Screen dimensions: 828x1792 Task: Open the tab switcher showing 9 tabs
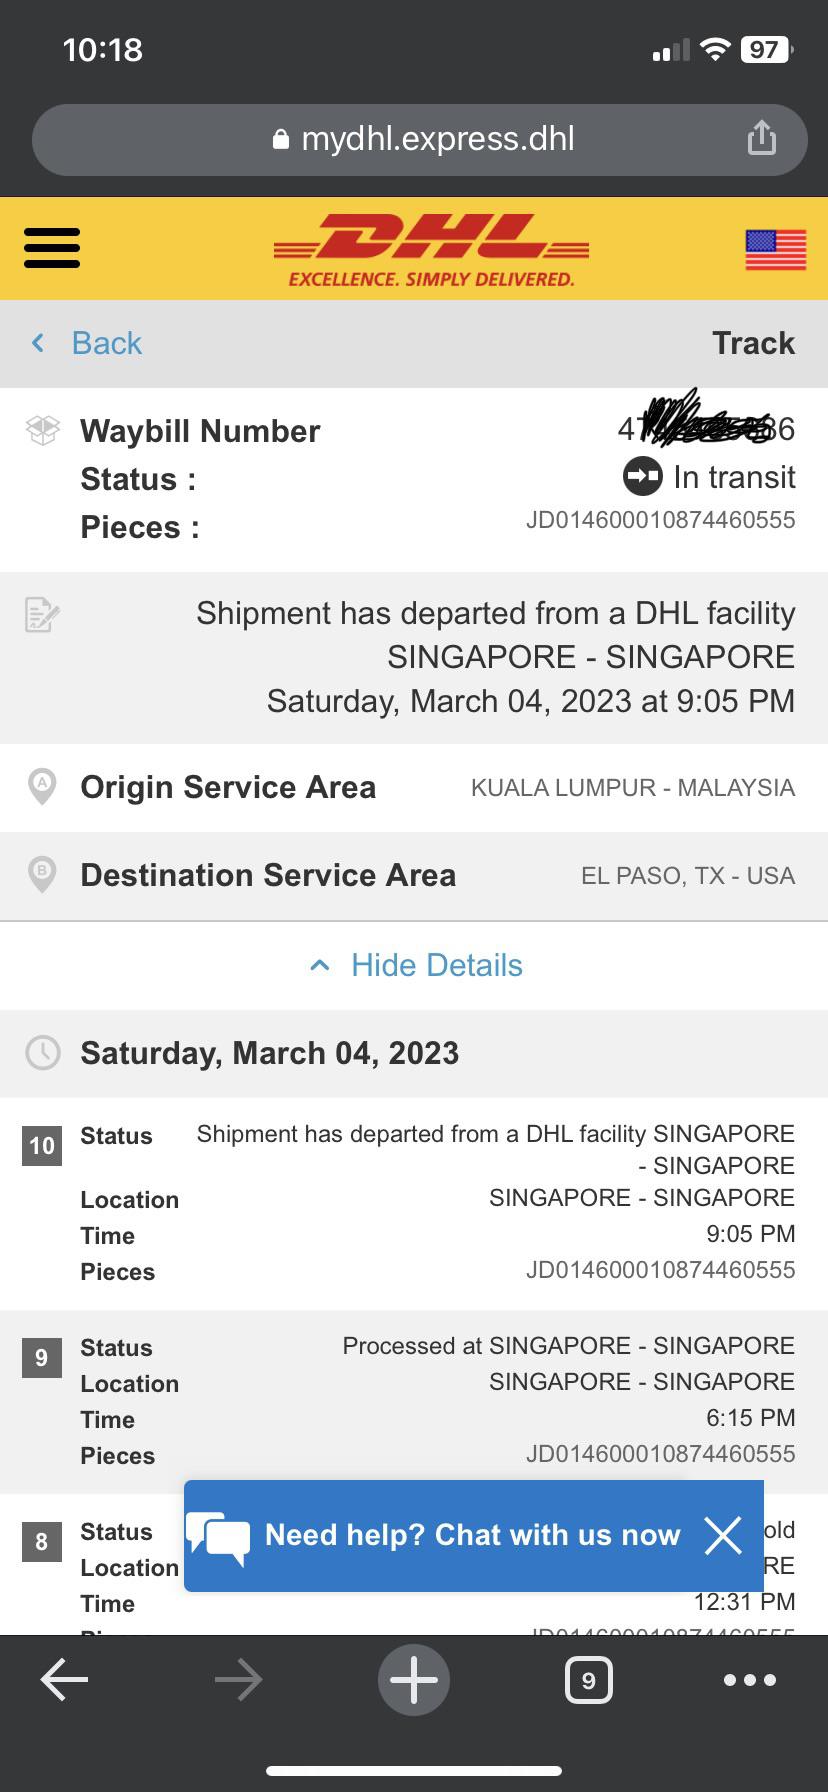(588, 1681)
